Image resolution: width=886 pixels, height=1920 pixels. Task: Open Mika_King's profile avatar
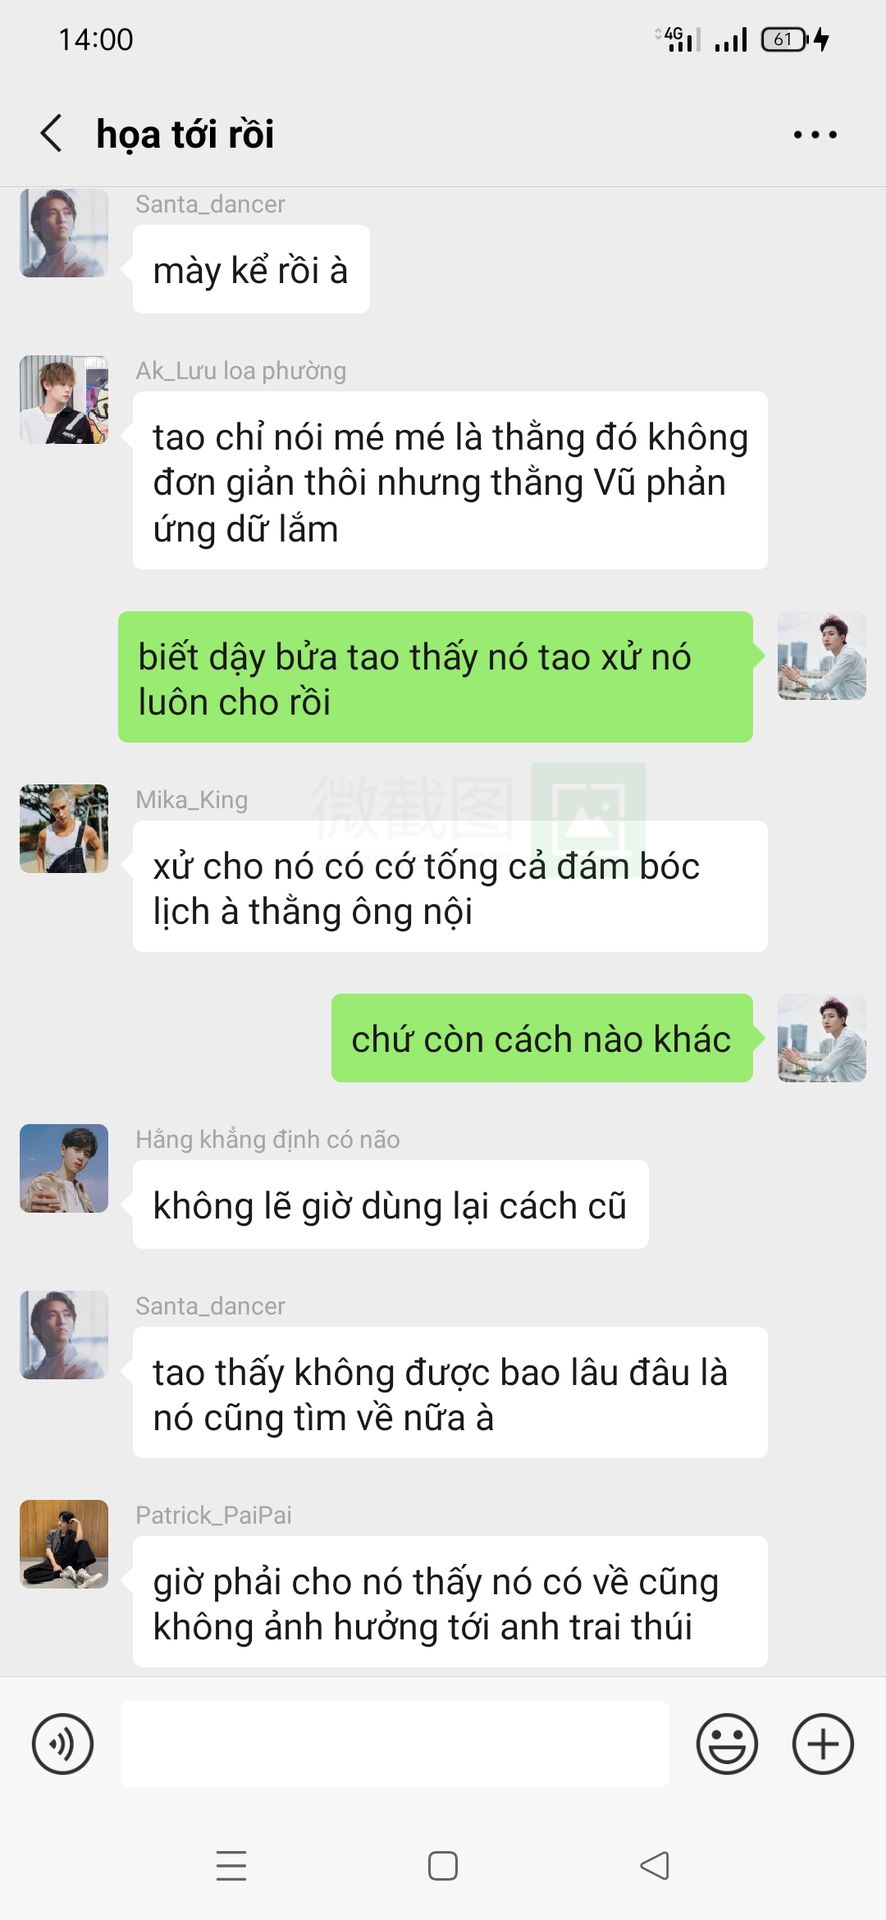(x=64, y=829)
